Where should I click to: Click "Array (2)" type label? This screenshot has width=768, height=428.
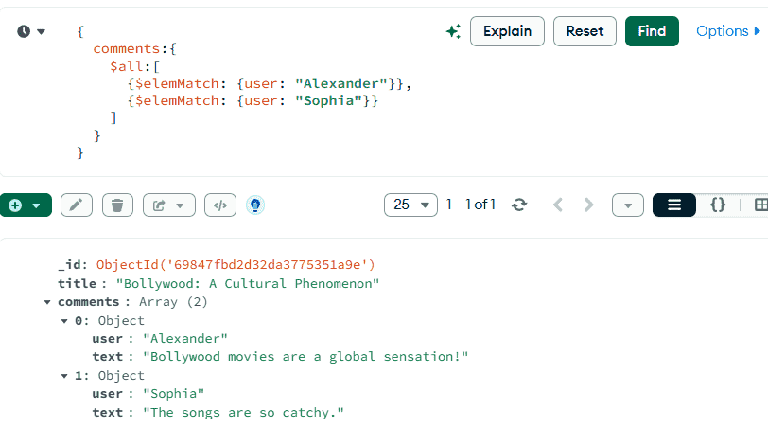173,302
